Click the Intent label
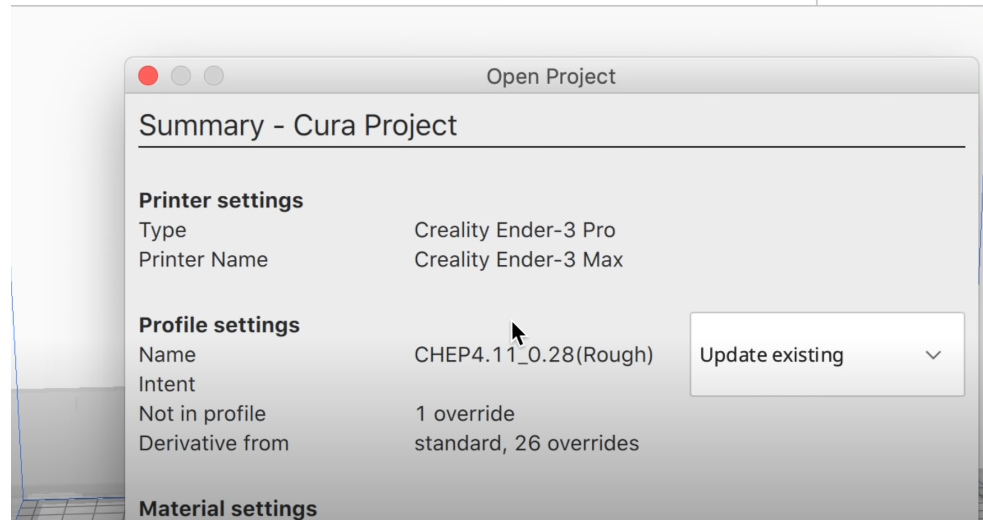Viewport: 983px width, 520px height. click(x=166, y=384)
